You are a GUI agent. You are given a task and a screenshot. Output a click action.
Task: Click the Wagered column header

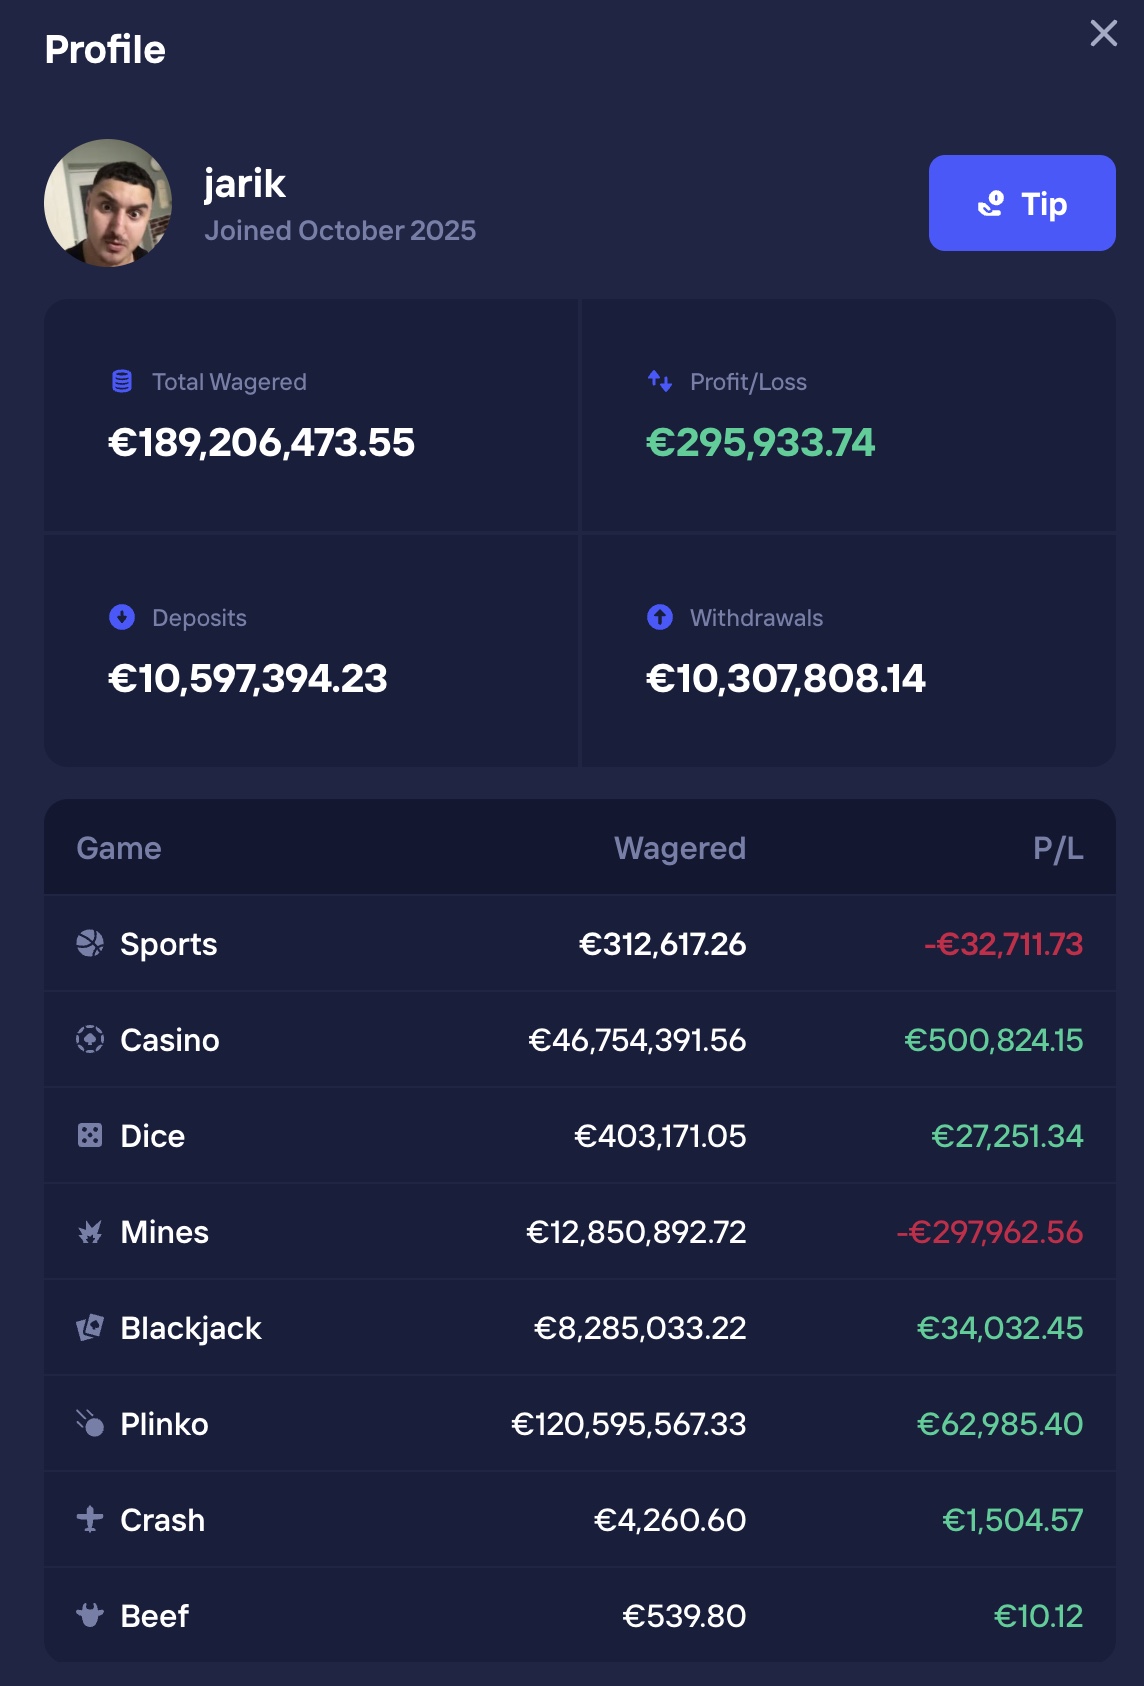coord(679,848)
